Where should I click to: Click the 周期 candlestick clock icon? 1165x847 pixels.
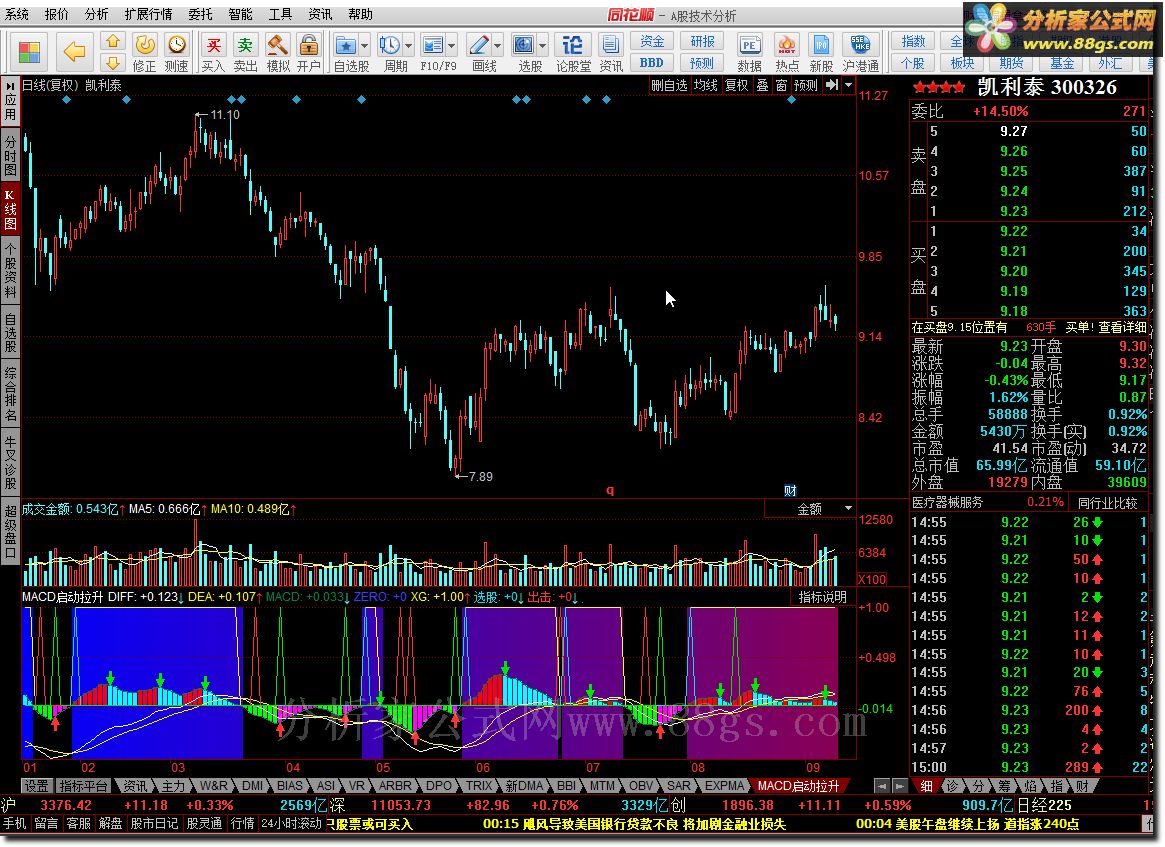(x=389, y=45)
